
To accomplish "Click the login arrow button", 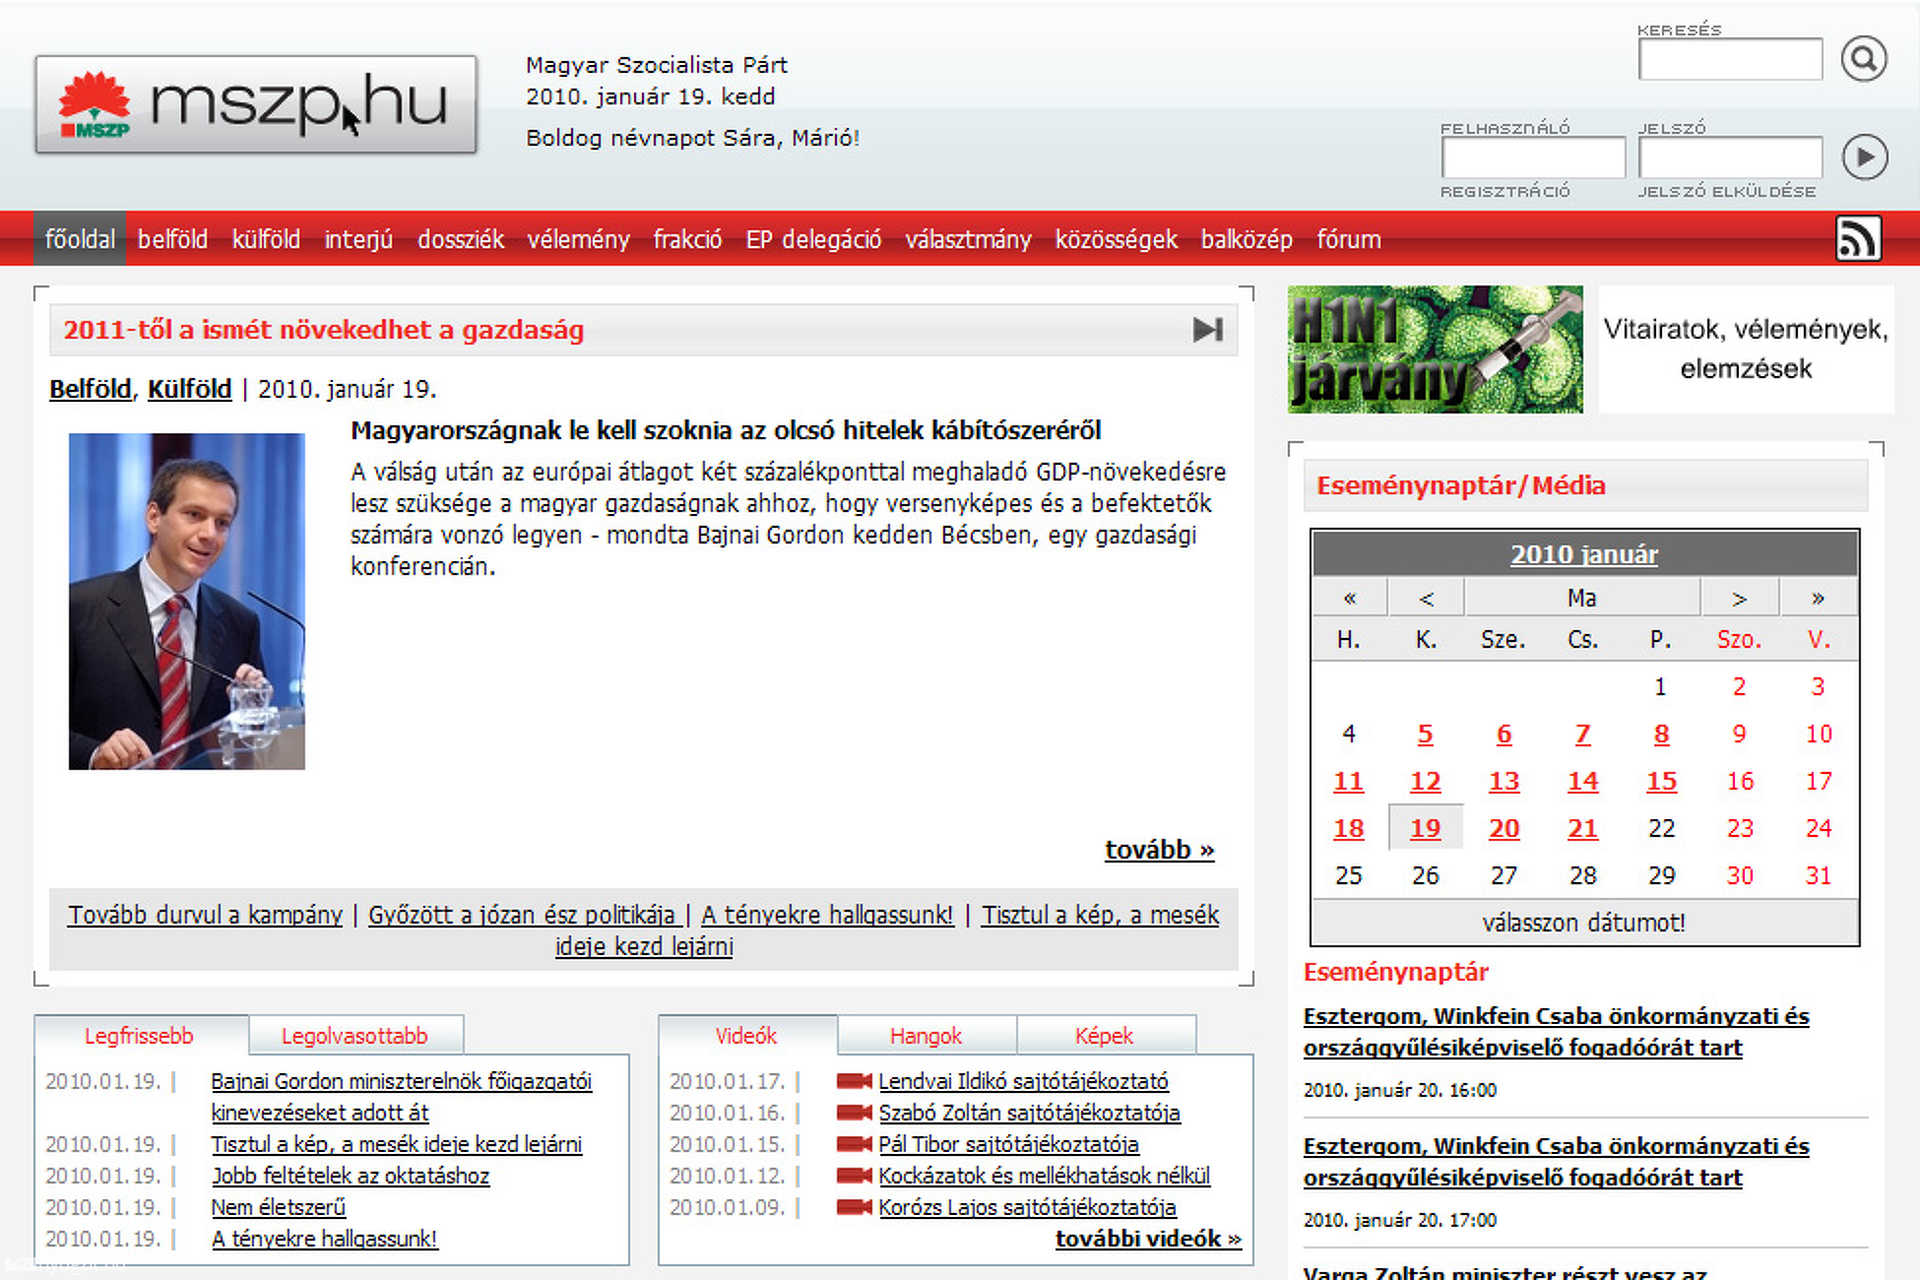I will (1864, 157).
